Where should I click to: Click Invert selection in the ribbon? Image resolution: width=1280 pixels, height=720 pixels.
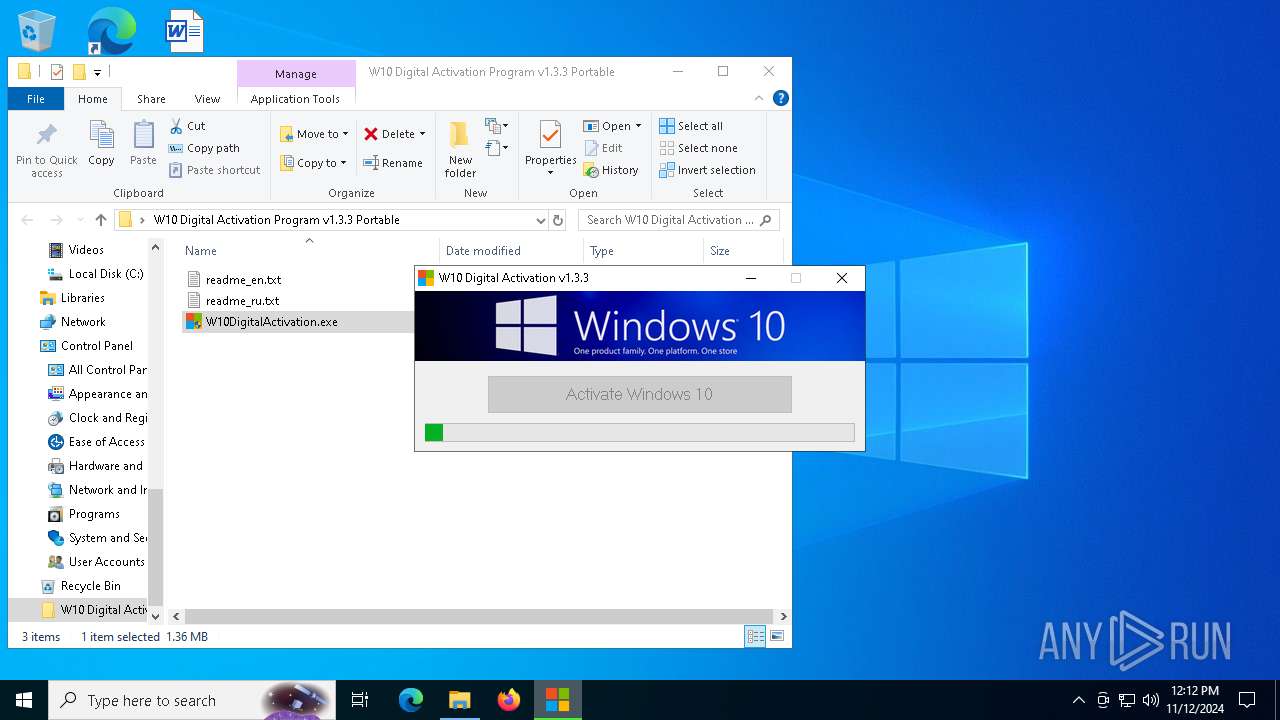pos(708,170)
